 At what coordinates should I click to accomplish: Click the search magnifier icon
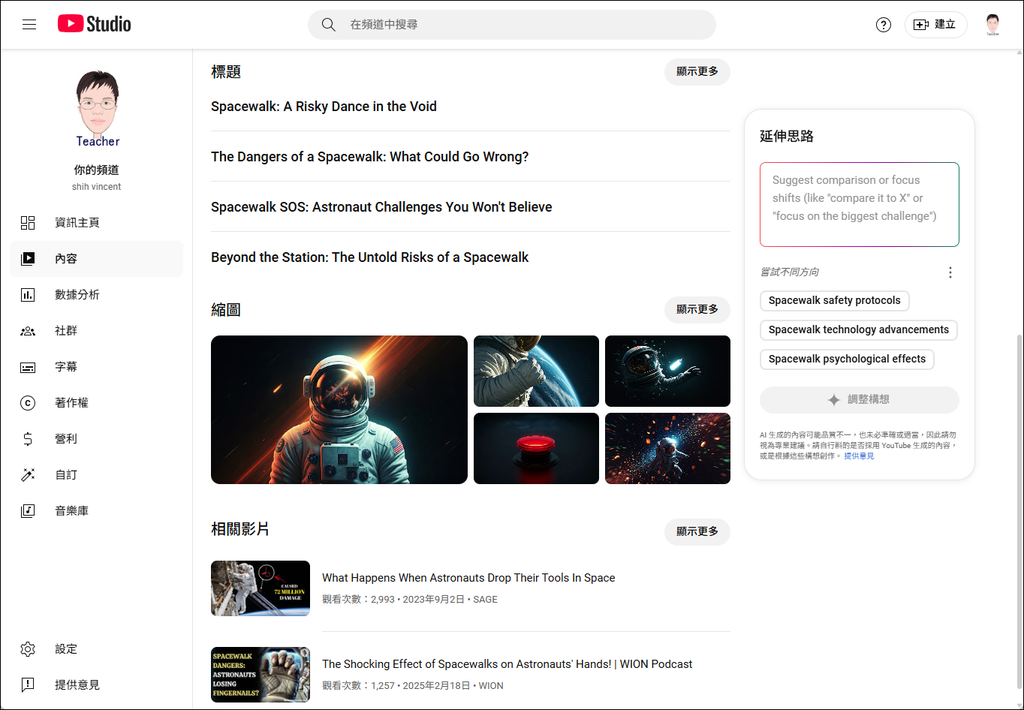pos(328,25)
